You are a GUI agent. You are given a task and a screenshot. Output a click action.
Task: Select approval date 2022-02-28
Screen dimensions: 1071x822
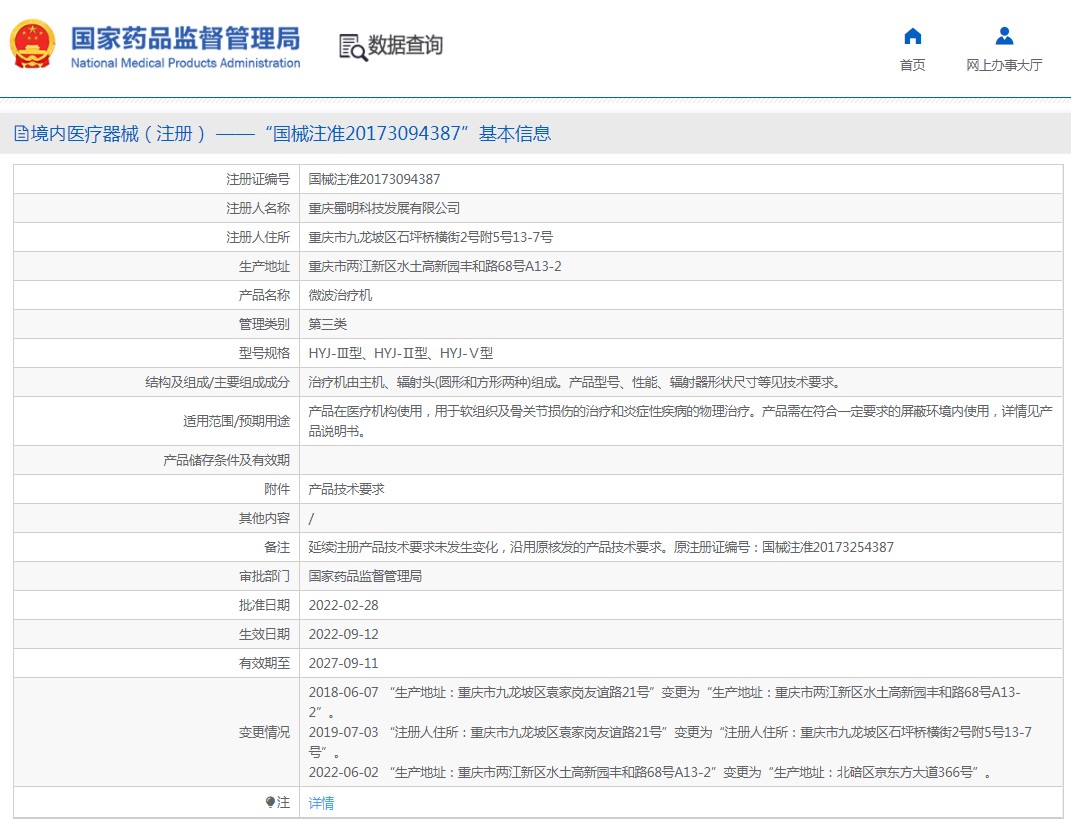(344, 605)
